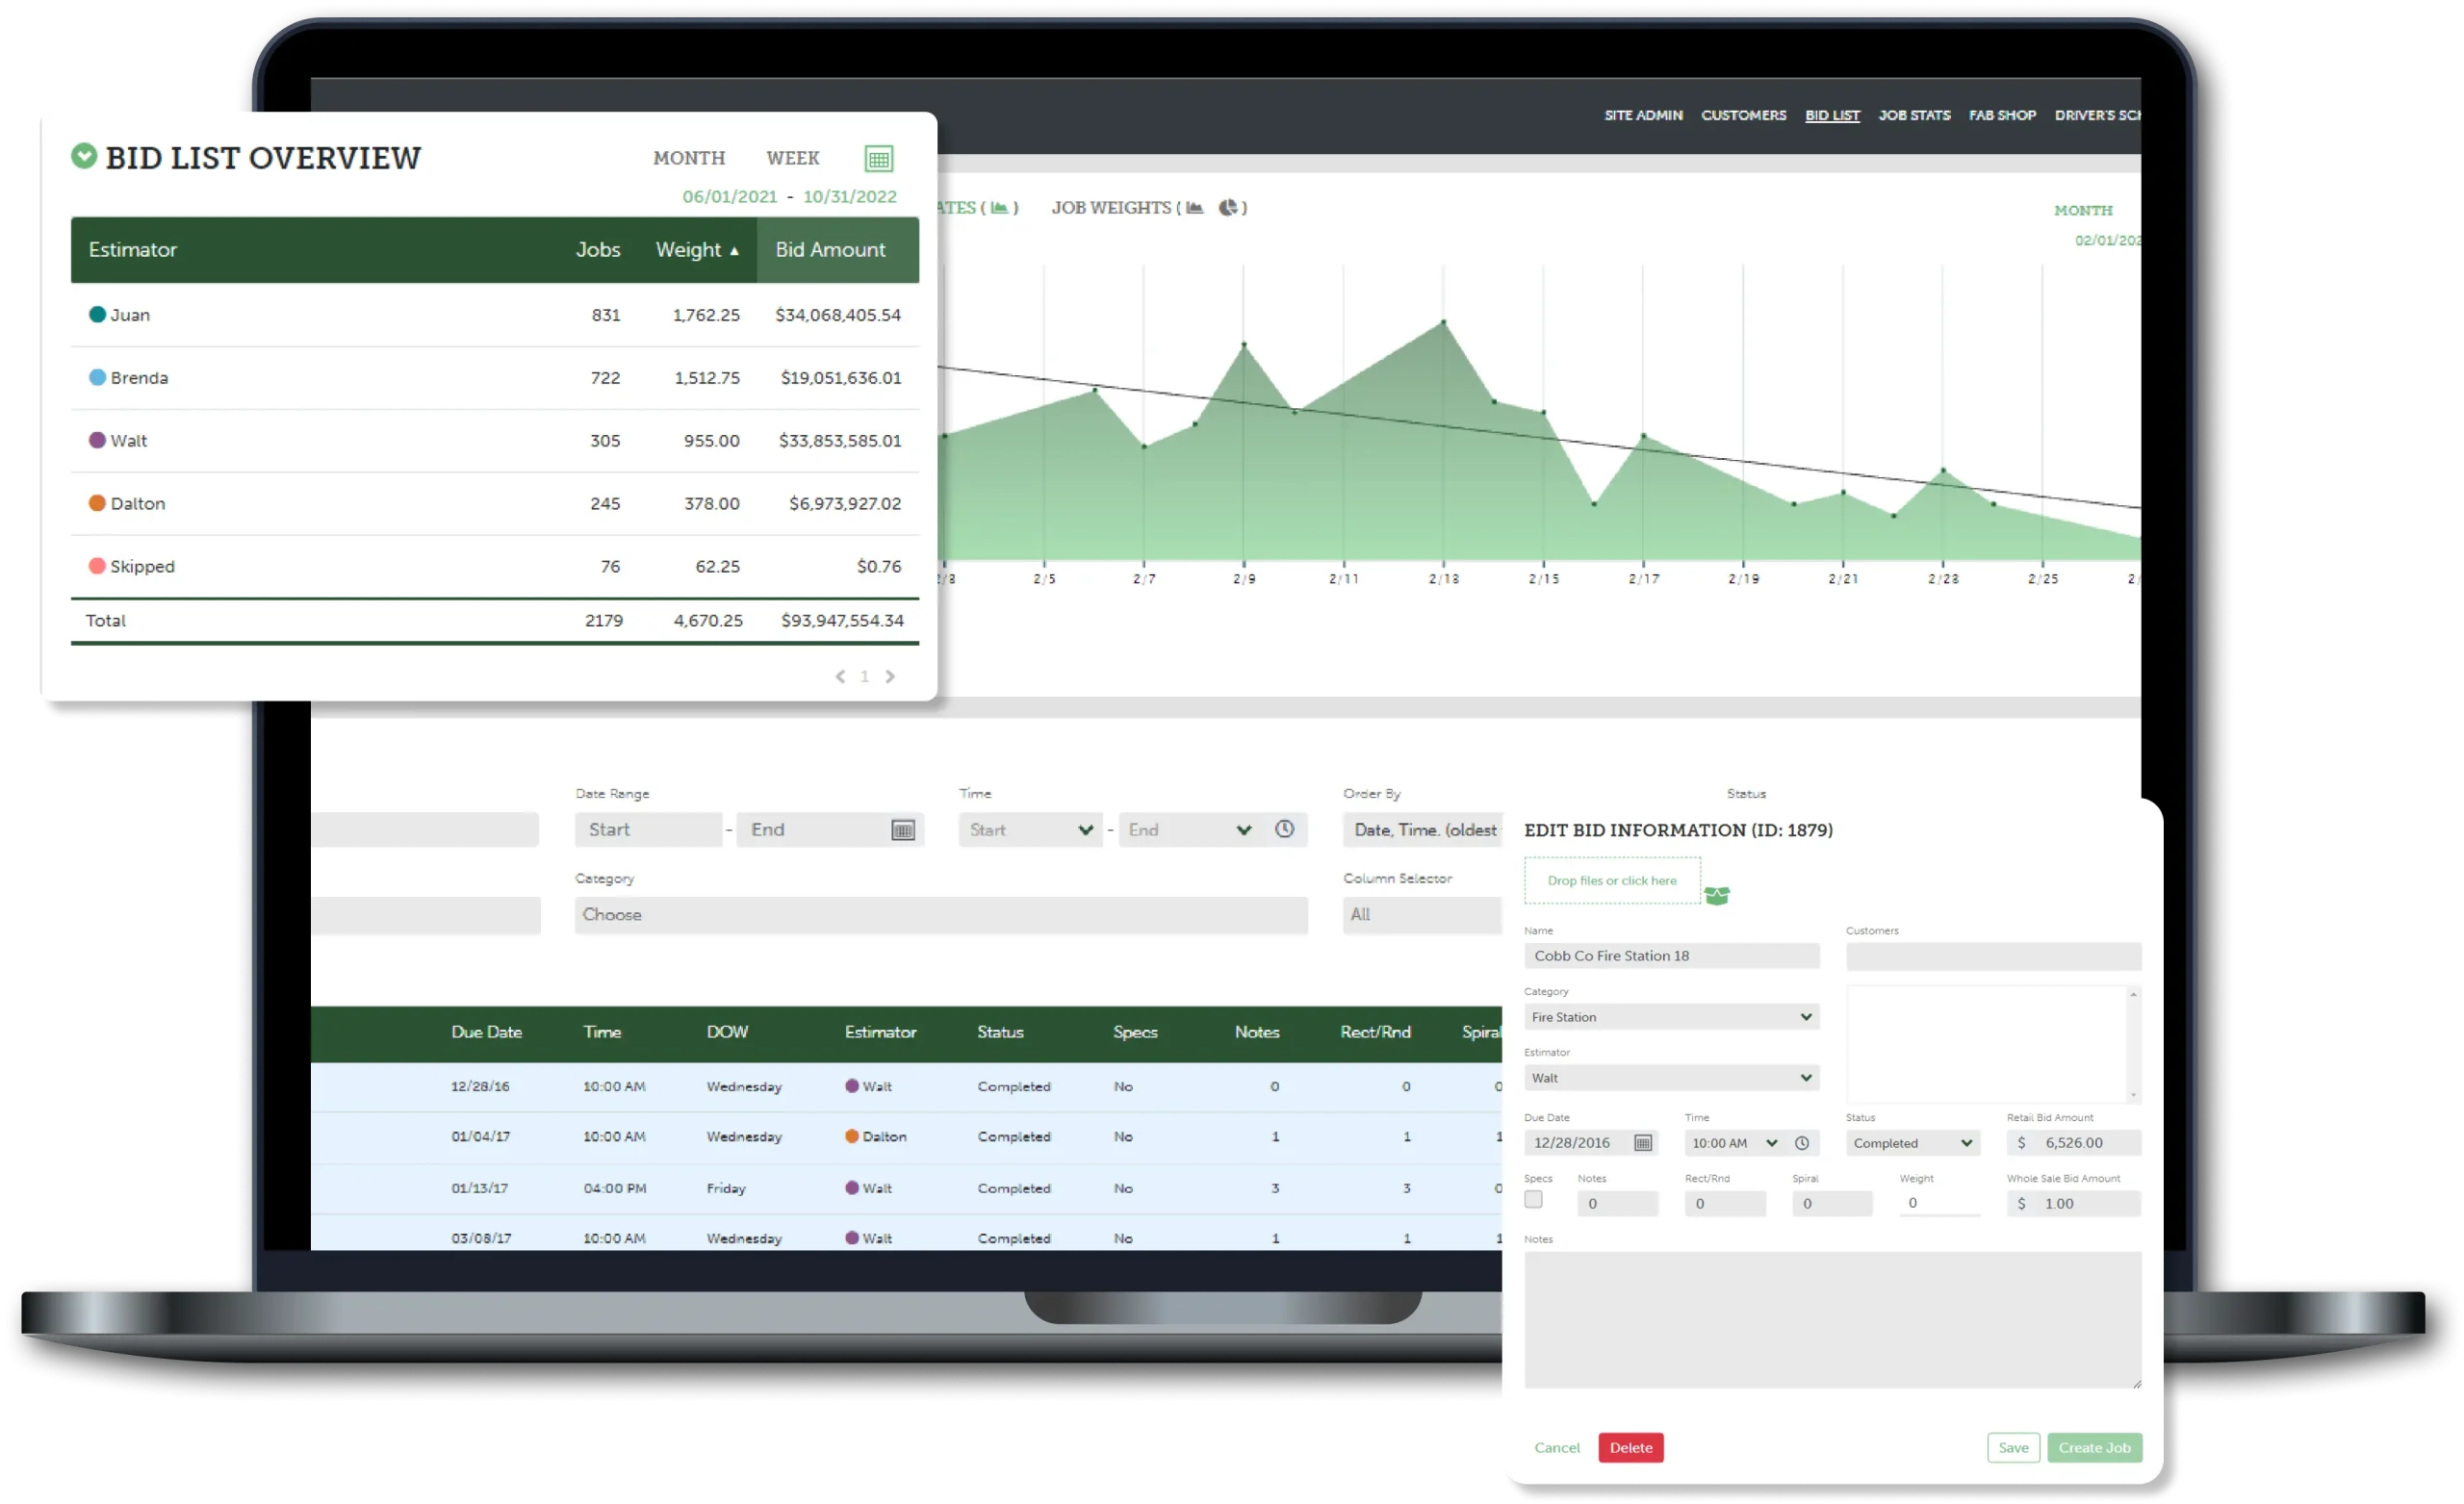This screenshot has width=2464, height=1504.
Task: Open the Estimator dropdown showing Walt
Action: (x=1670, y=1078)
